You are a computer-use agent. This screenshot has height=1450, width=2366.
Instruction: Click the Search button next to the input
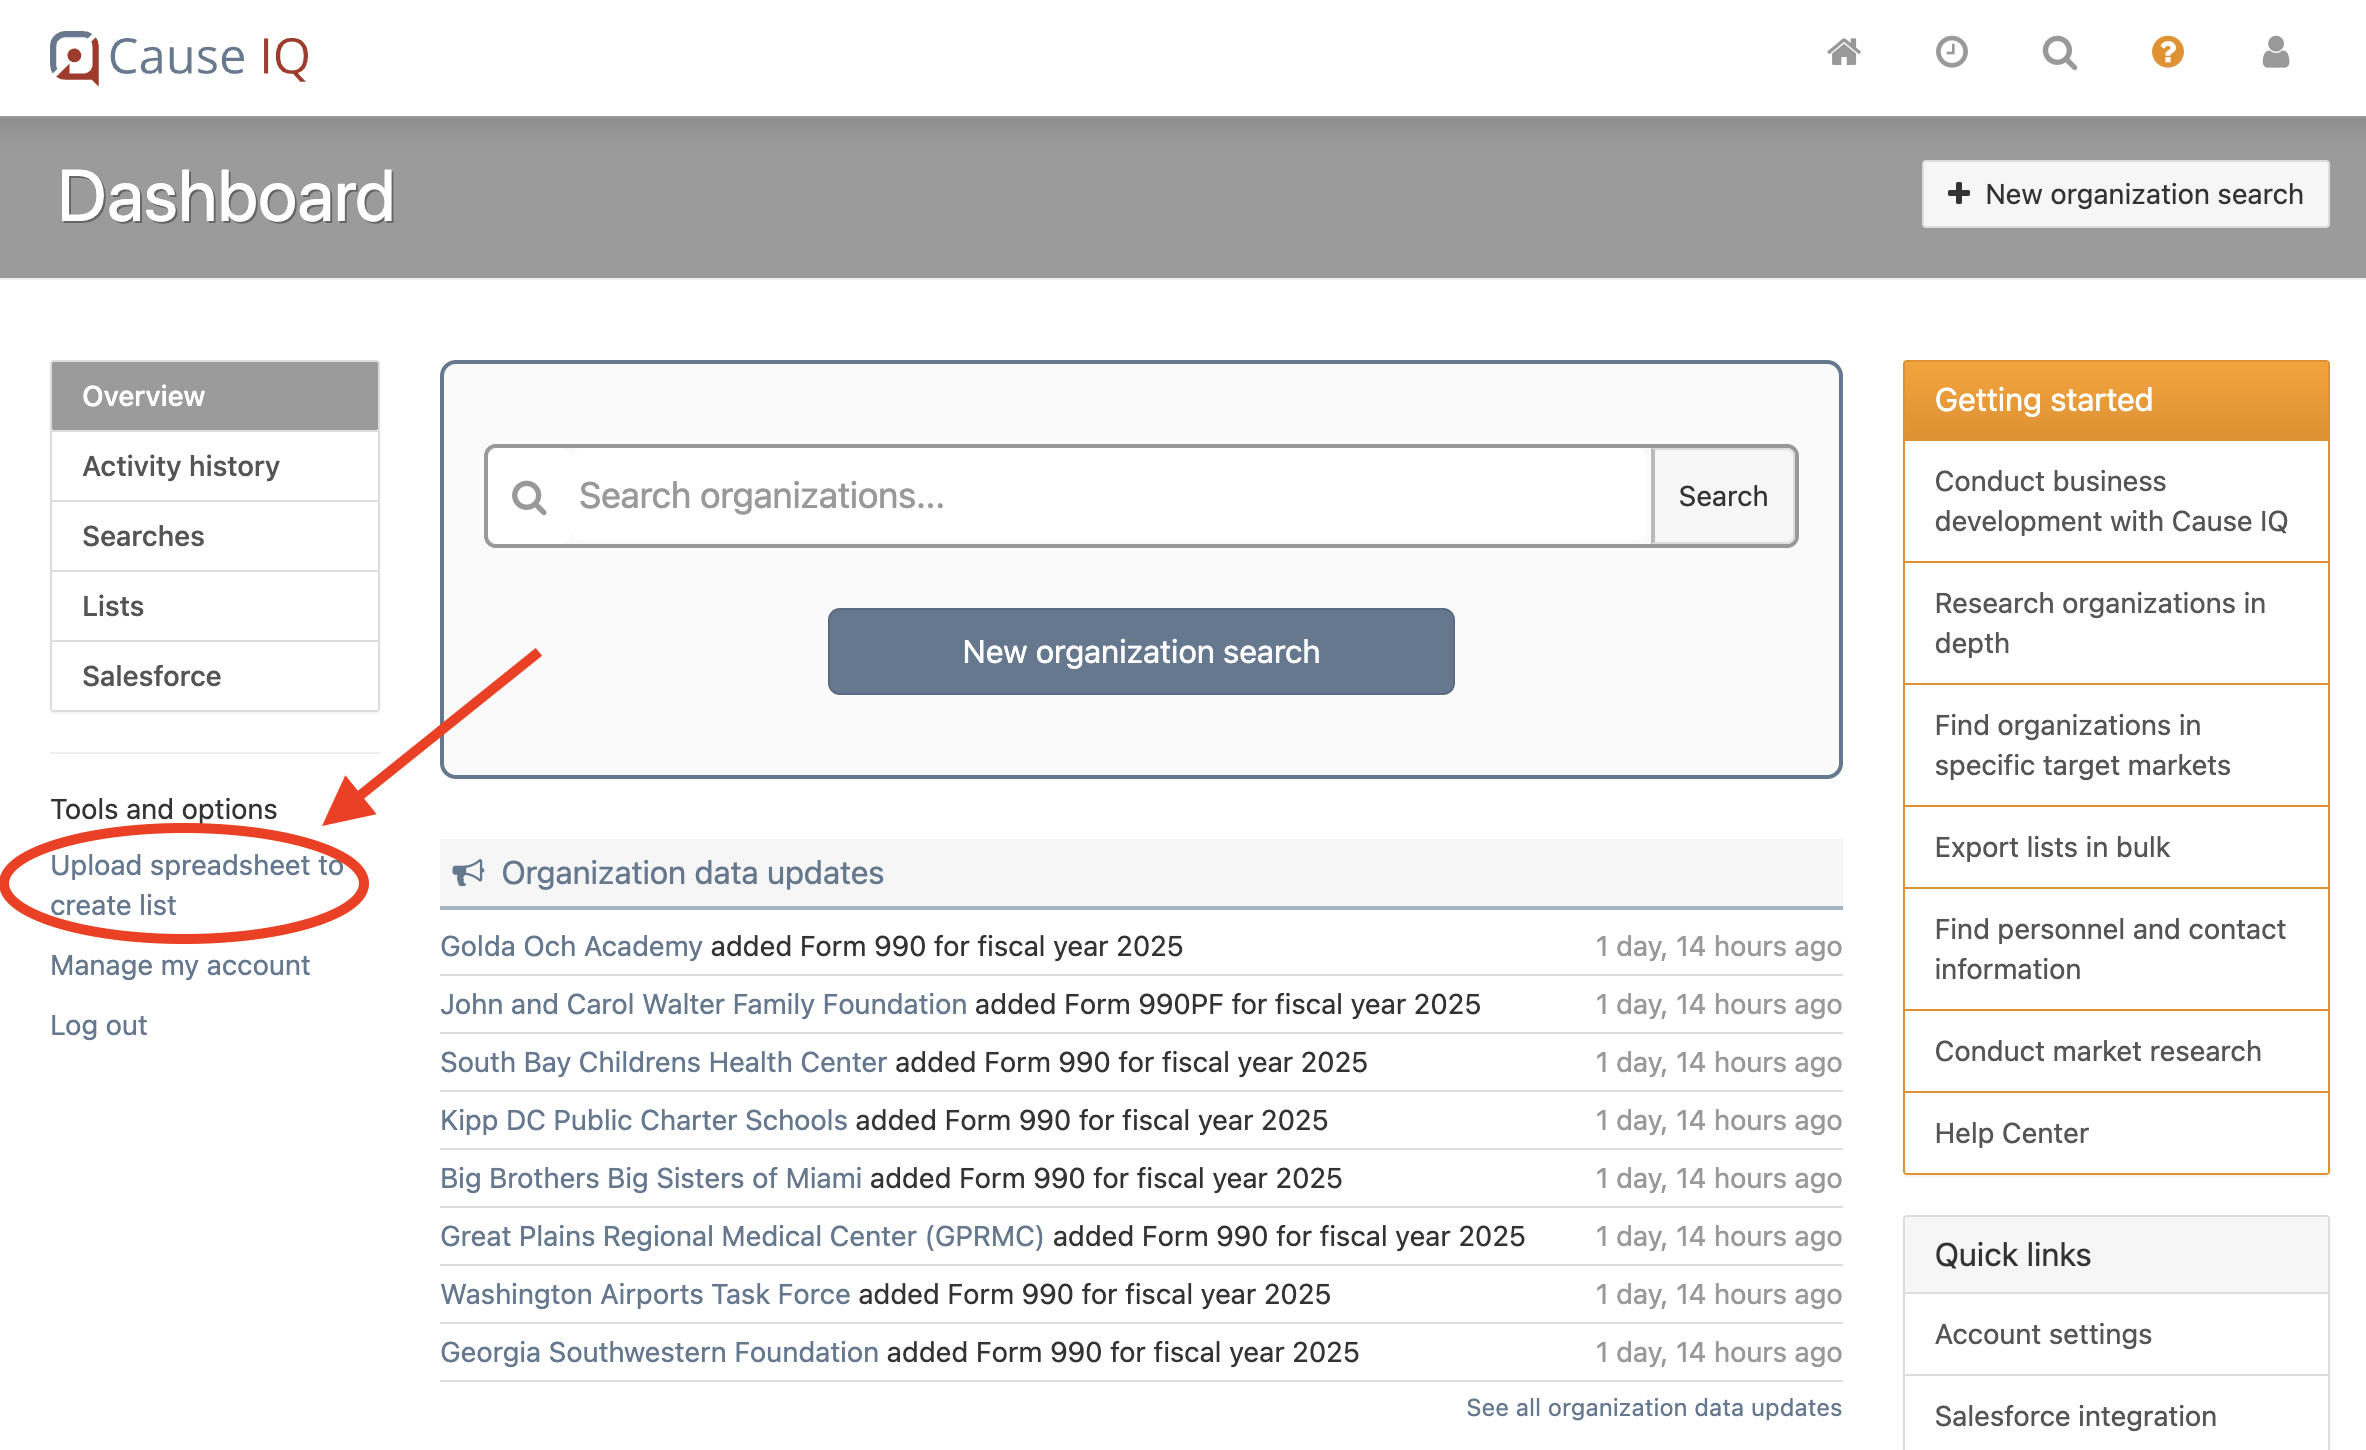(x=1723, y=496)
